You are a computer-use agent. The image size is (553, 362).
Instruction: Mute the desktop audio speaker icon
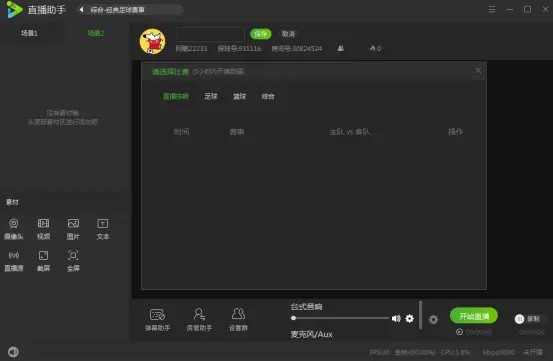click(396, 319)
